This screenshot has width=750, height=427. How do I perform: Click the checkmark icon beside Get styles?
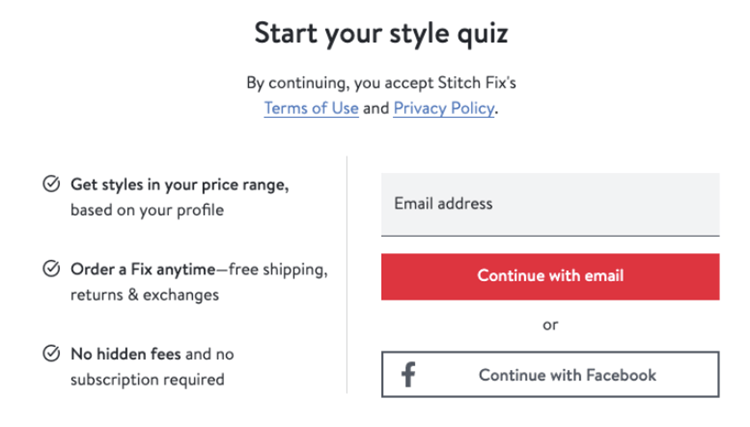click(51, 184)
